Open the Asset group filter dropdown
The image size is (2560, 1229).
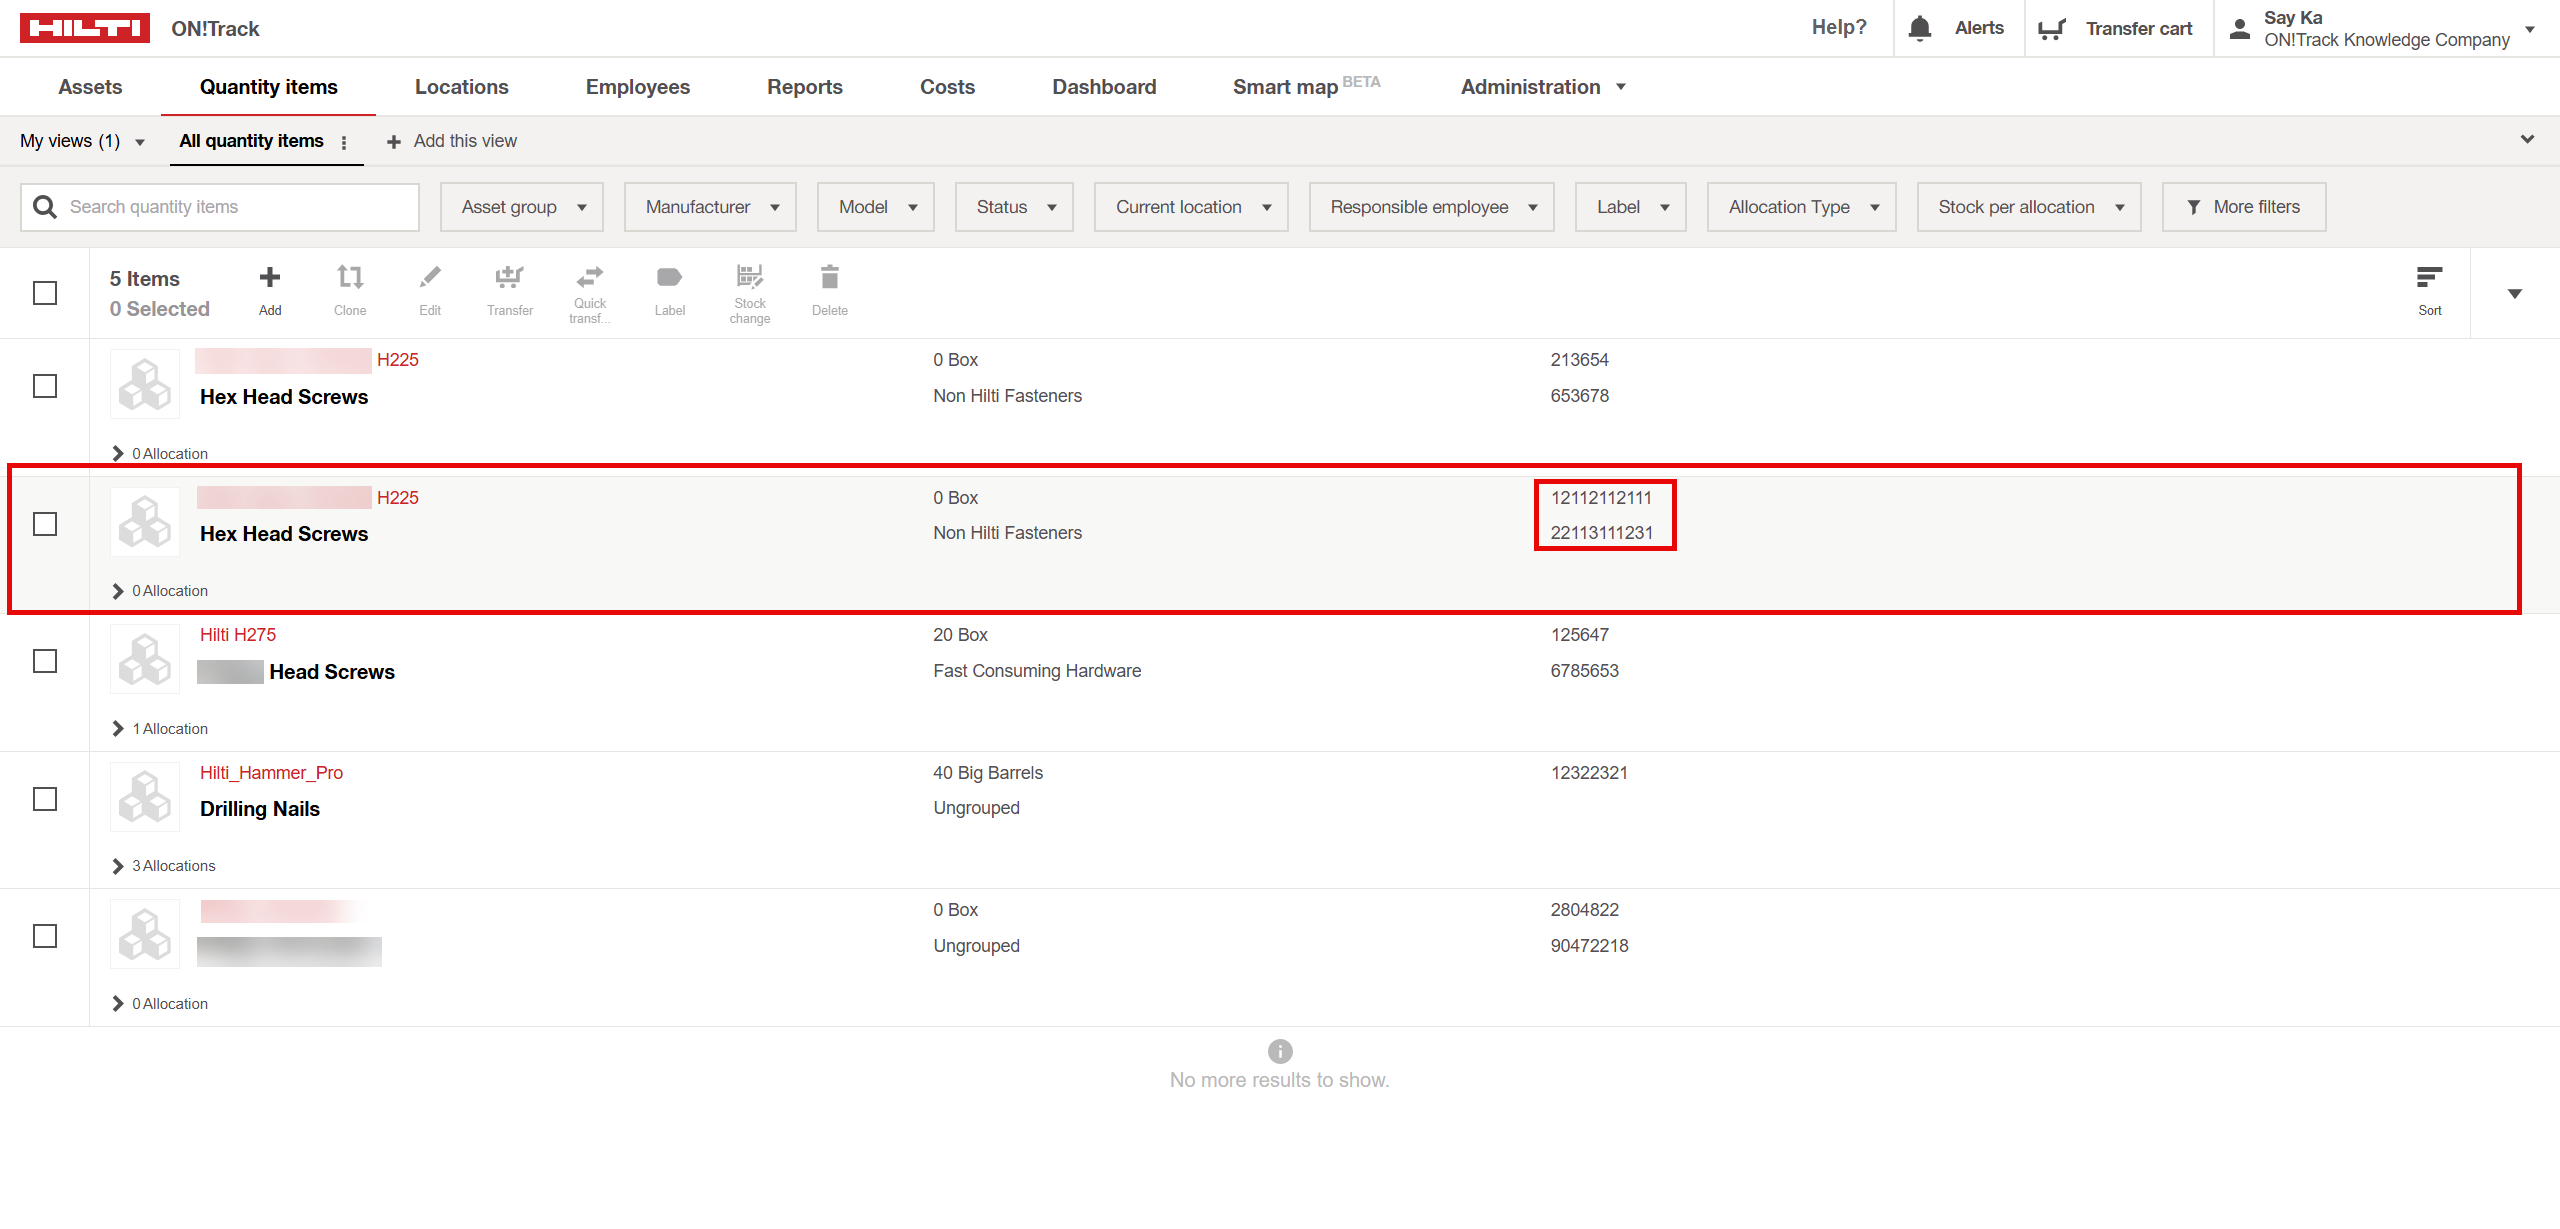(522, 207)
